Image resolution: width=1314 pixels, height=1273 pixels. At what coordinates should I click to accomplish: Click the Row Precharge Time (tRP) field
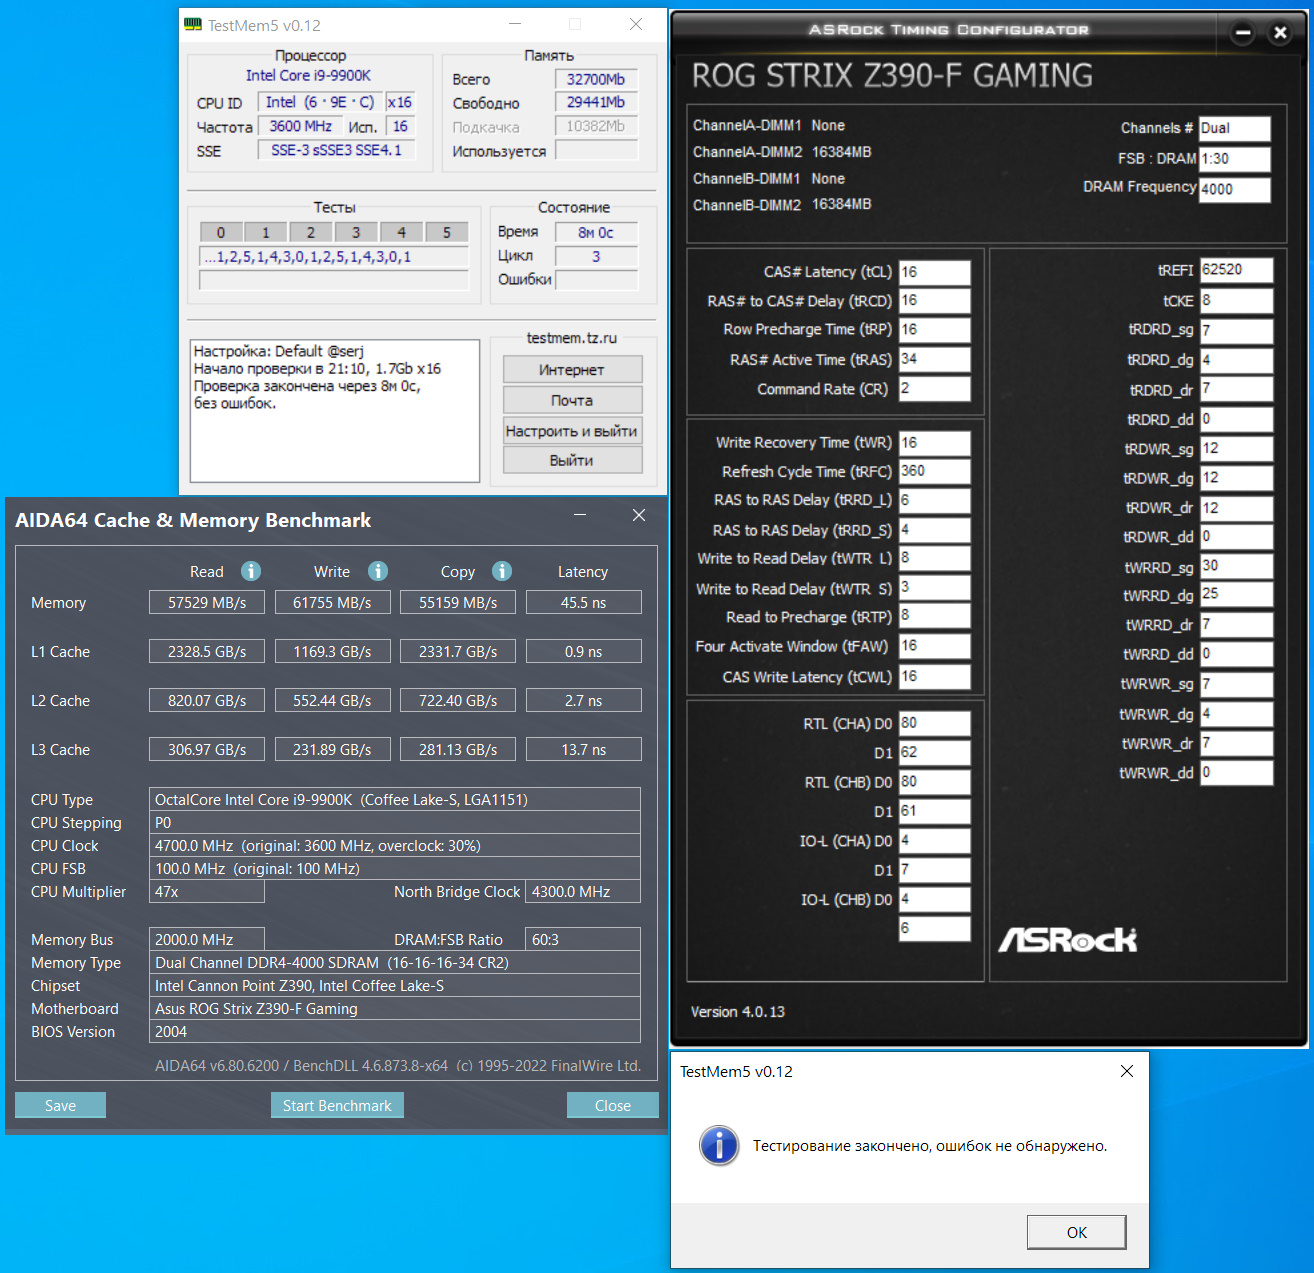tap(934, 330)
